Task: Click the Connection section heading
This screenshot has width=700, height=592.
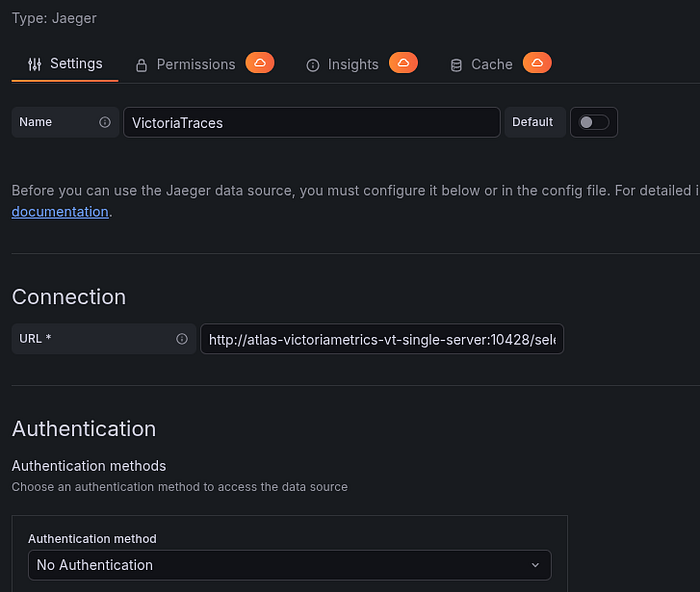Action: click(x=69, y=297)
